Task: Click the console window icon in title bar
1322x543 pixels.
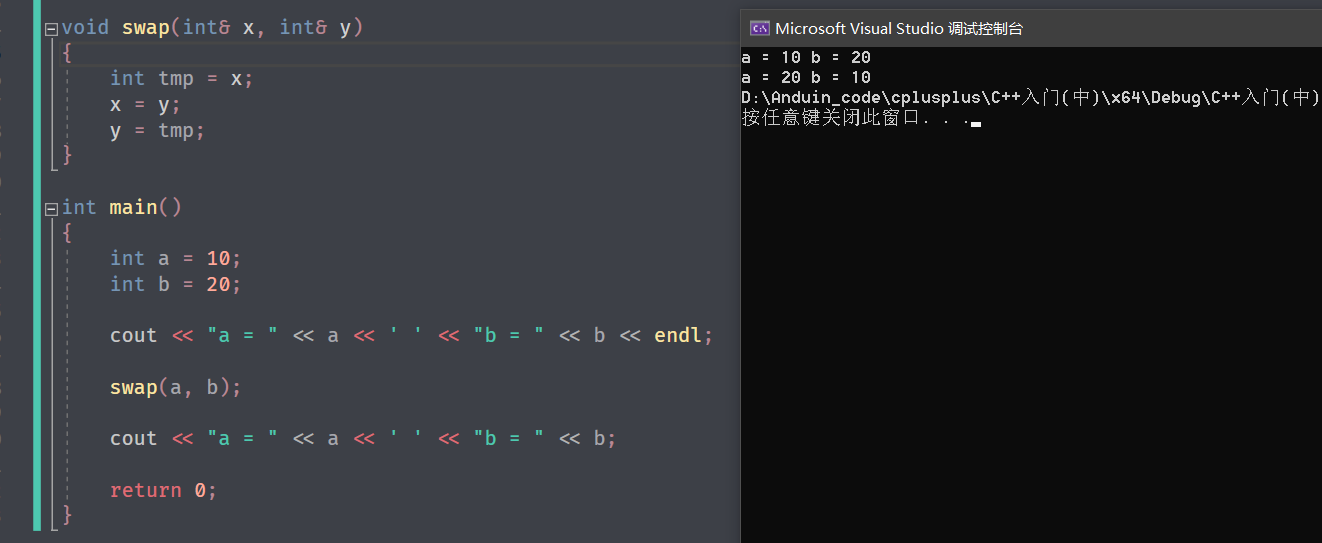Action: (x=760, y=28)
